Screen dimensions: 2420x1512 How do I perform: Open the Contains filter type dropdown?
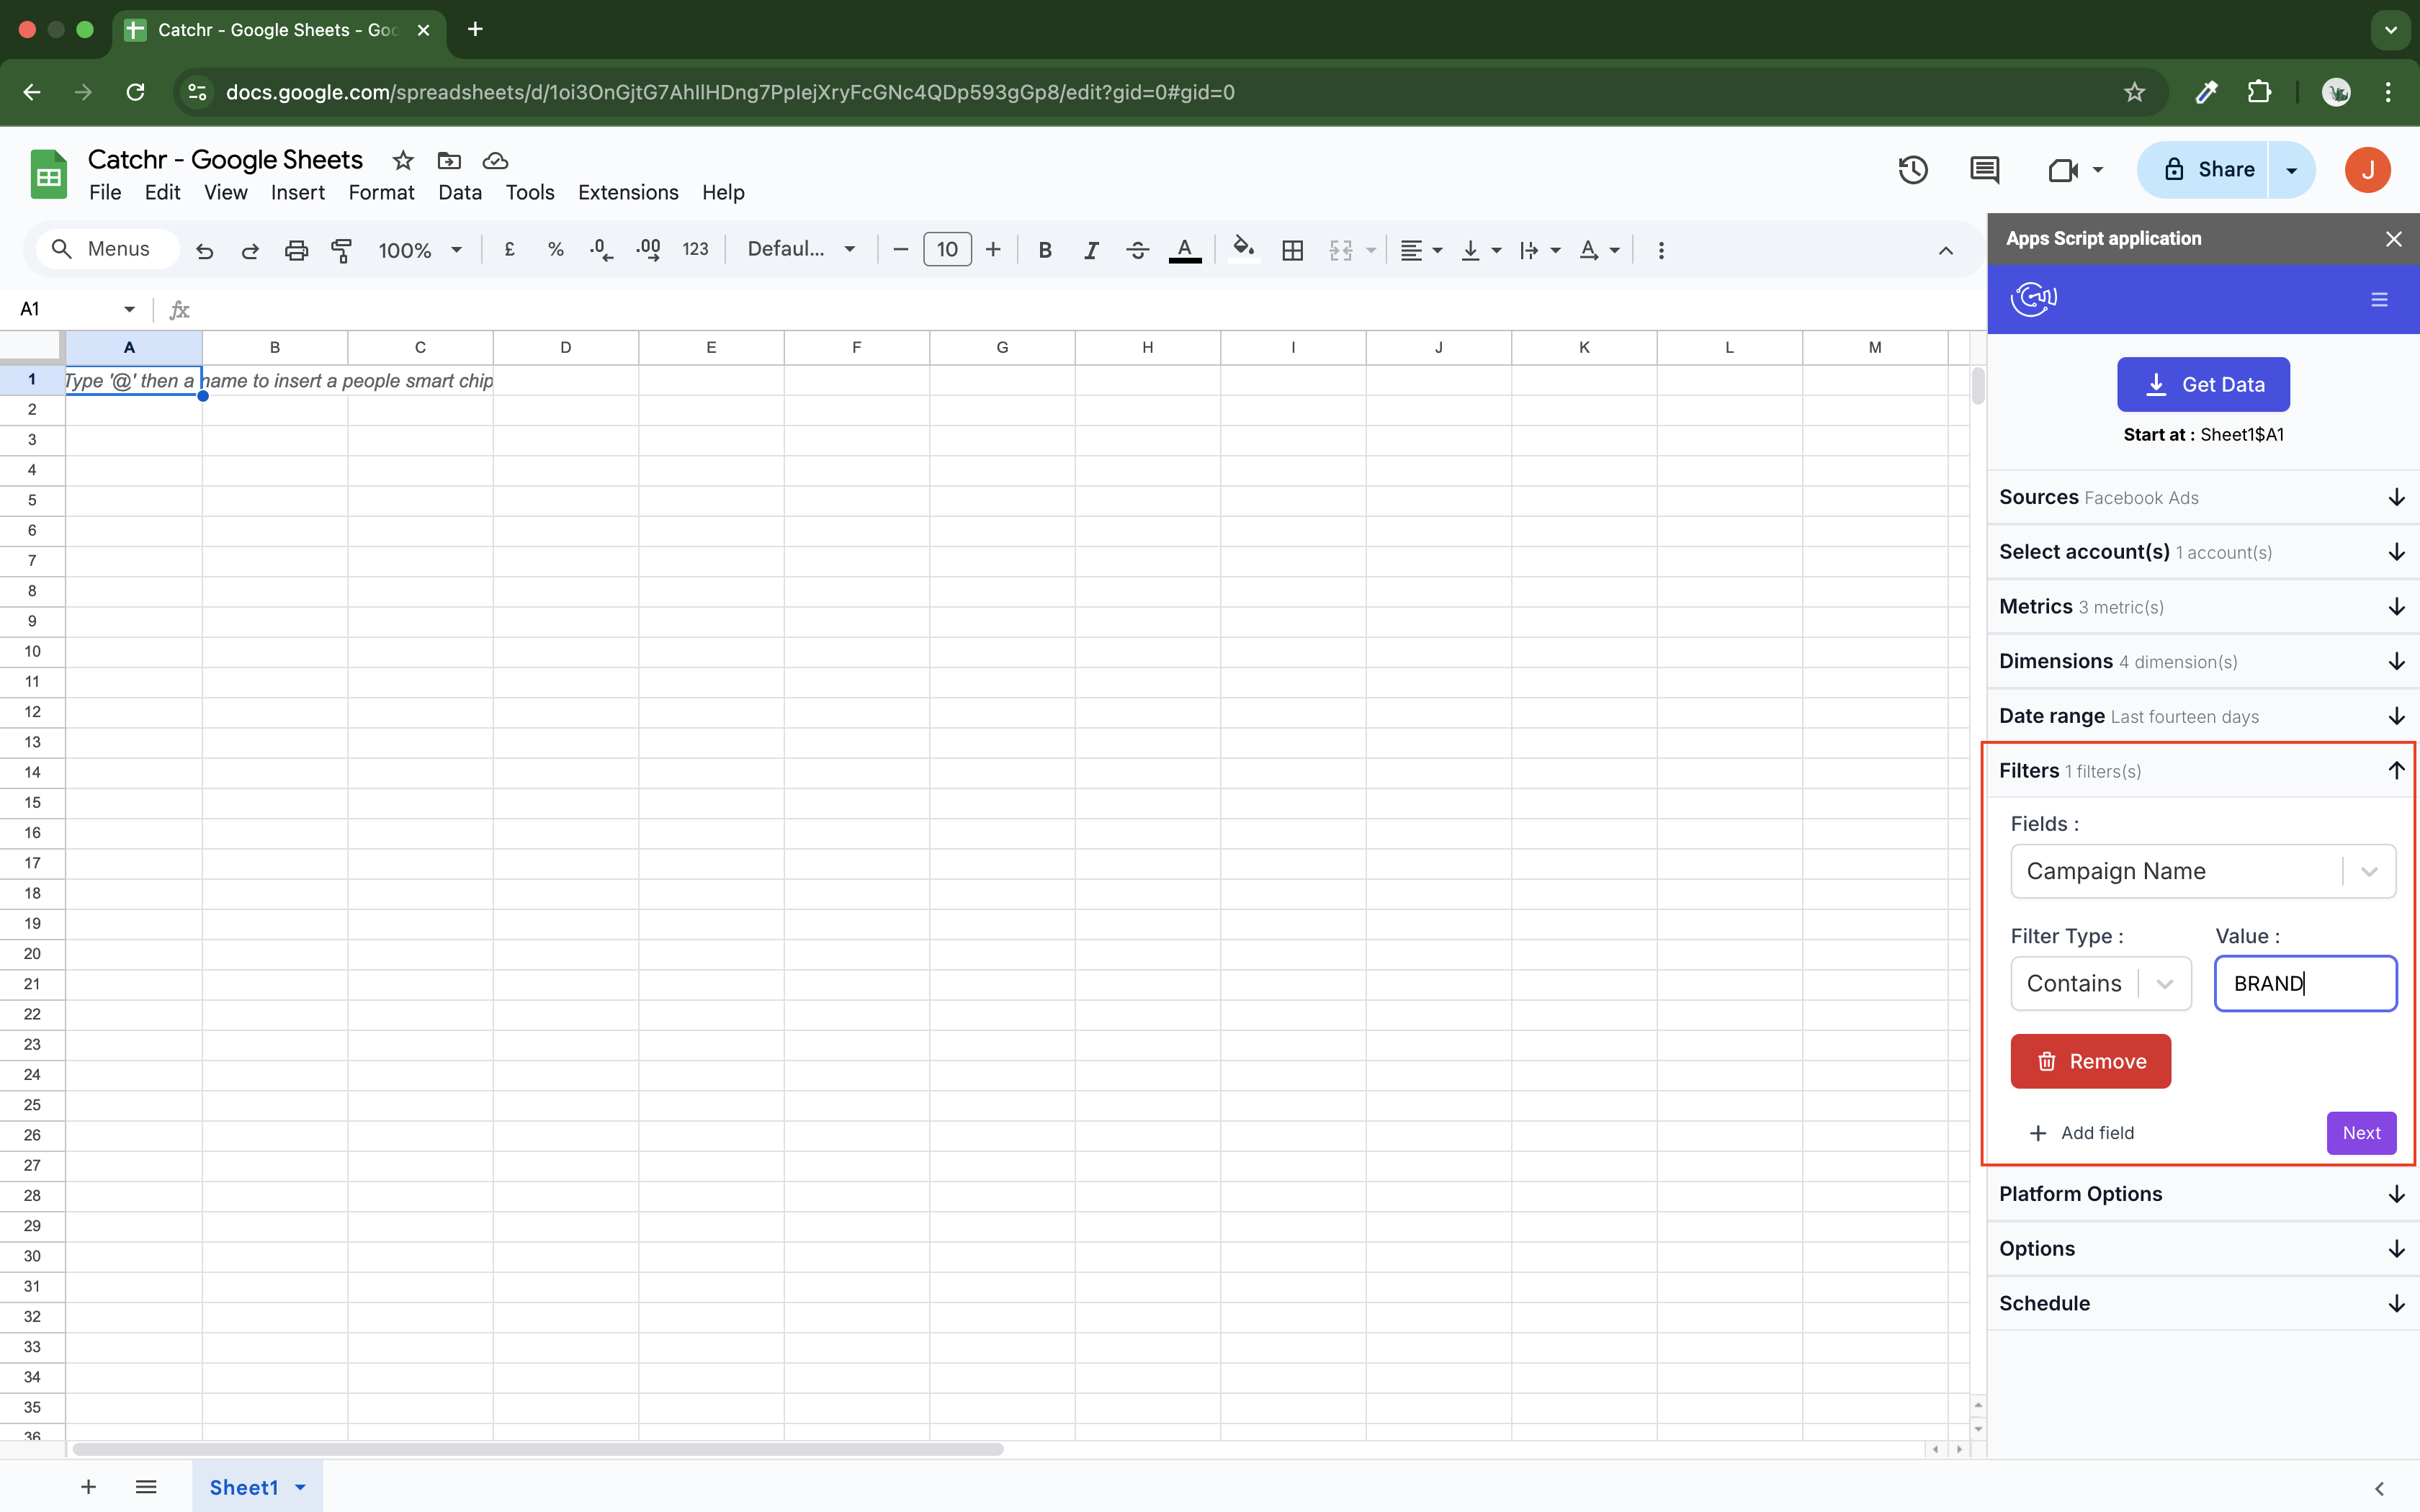[x=2101, y=983]
